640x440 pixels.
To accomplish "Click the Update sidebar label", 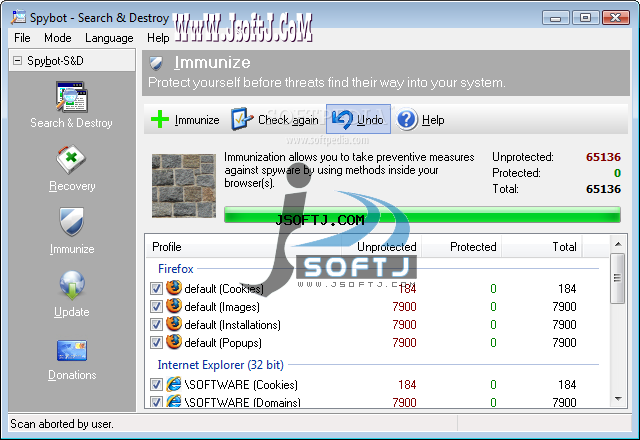I will tap(71, 312).
